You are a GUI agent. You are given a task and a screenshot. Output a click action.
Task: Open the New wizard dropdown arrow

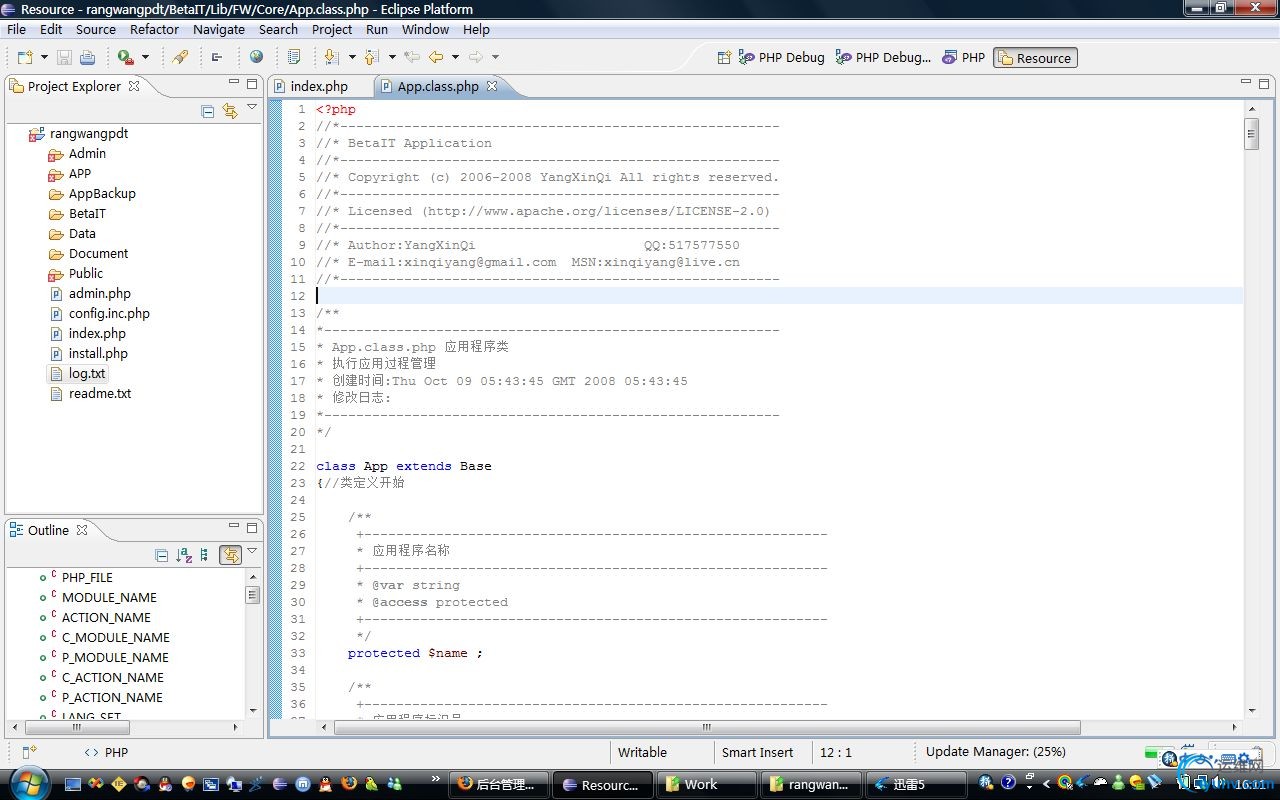tap(44, 57)
